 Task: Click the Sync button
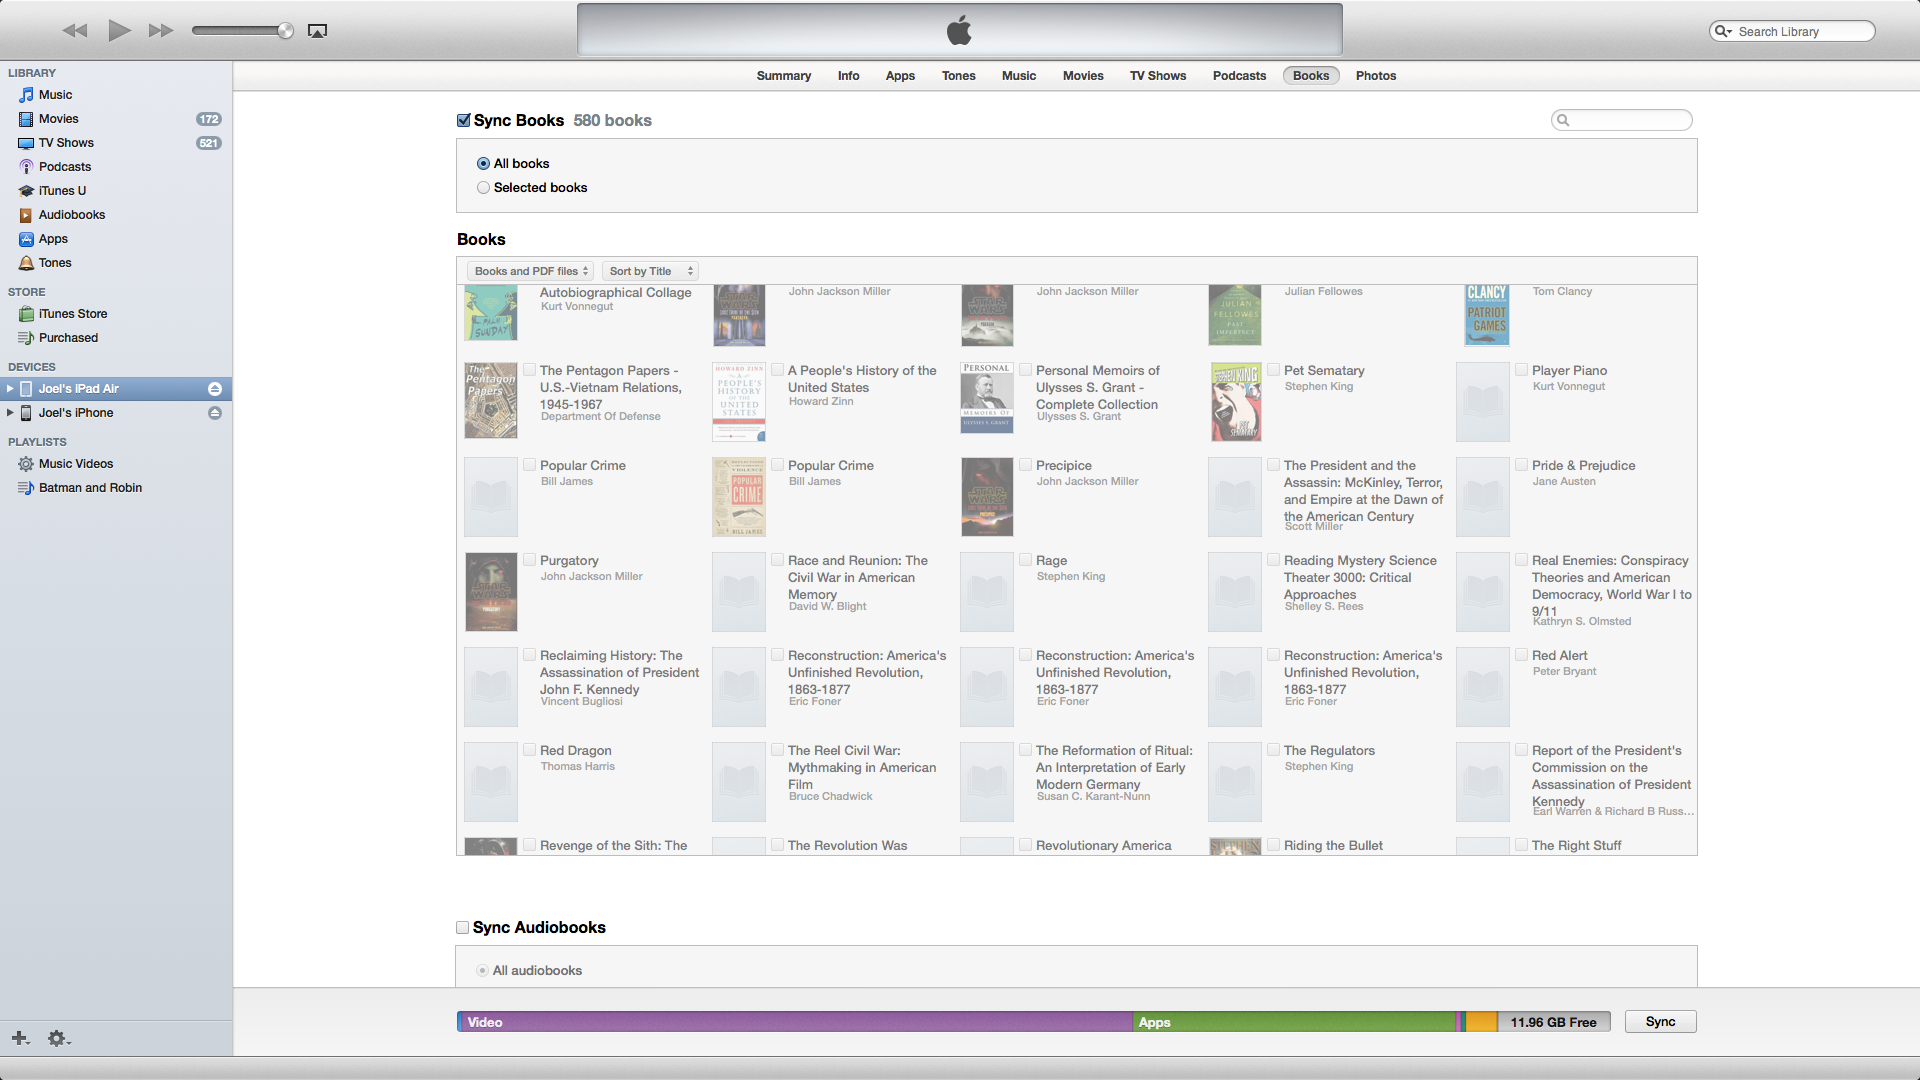tap(1660, 1022)
